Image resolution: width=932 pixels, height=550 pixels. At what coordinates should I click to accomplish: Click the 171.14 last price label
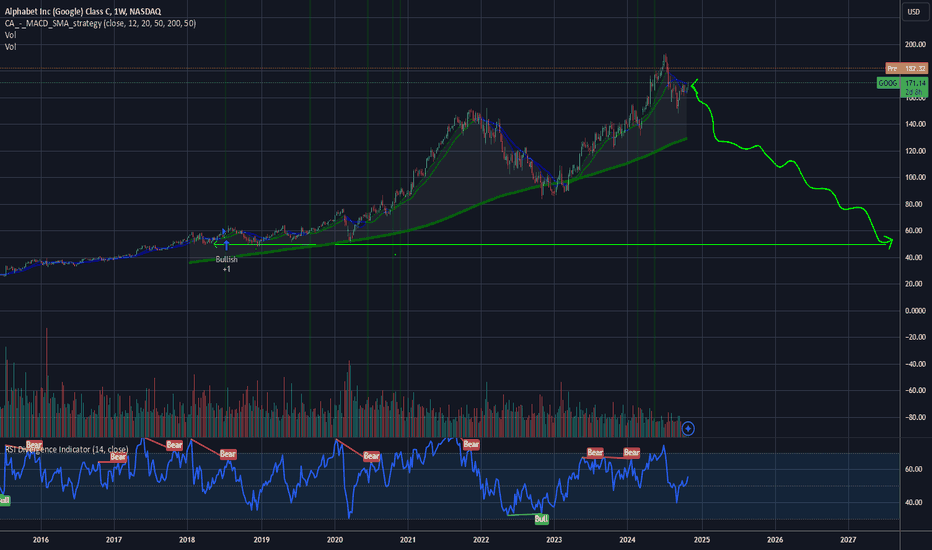point(914,83)
